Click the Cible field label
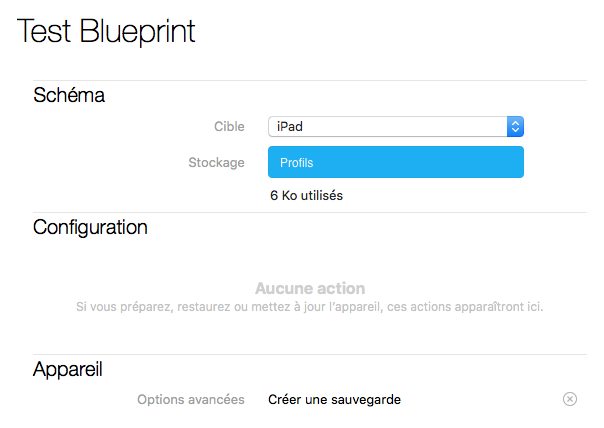The height and width of the screenshot is (428, 604). 229,127
